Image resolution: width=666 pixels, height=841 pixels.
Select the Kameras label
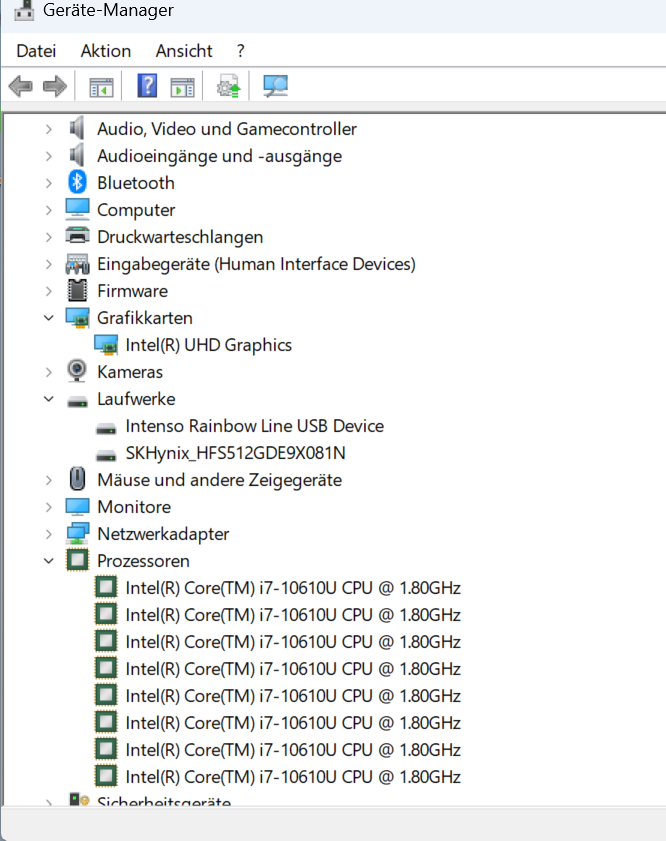[130, 372]
